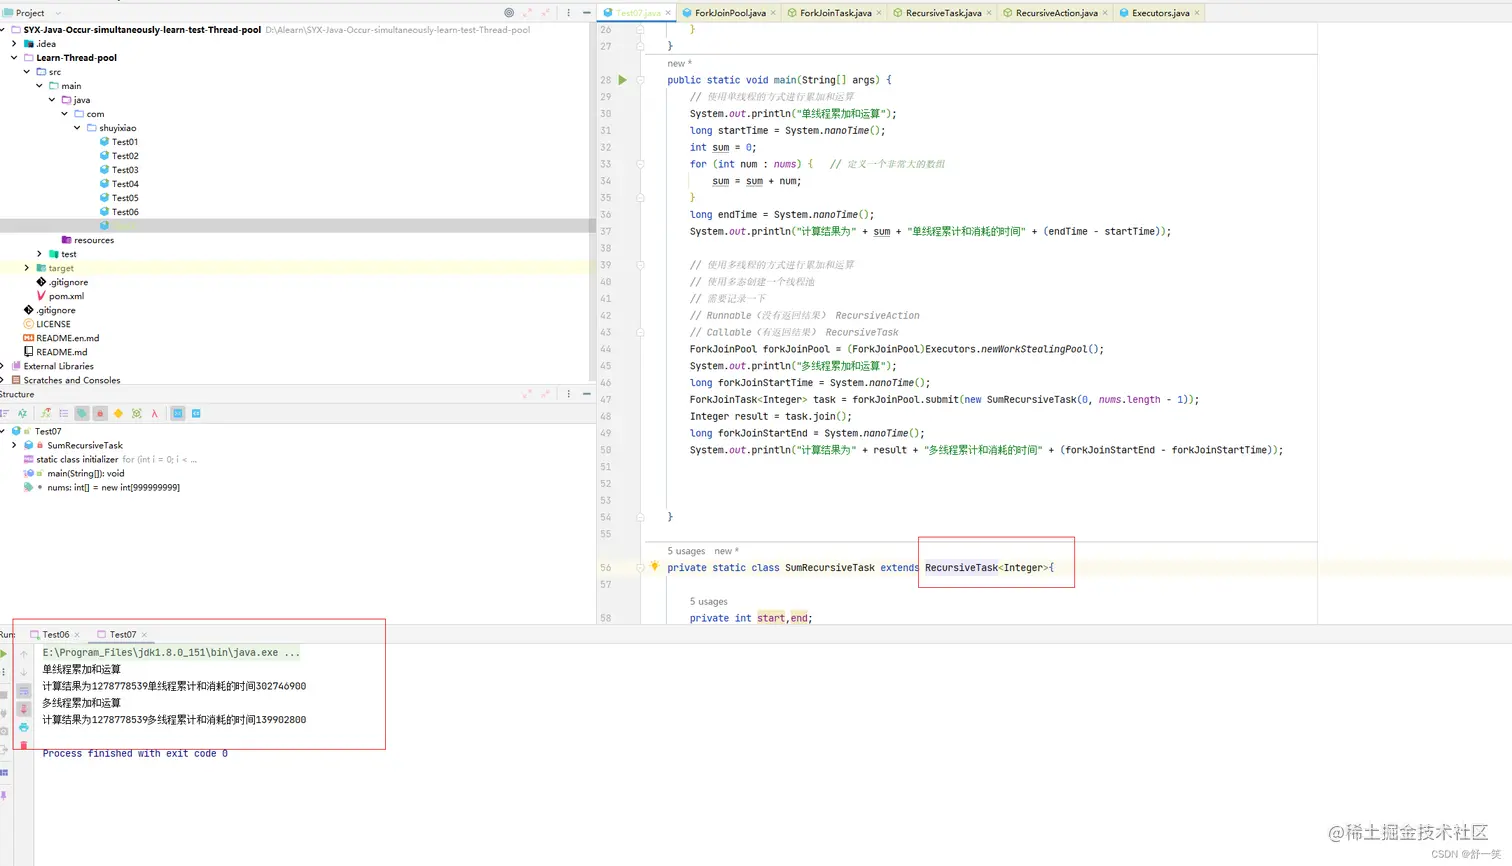Switch to the Executors.java tab

[1160, 13]
